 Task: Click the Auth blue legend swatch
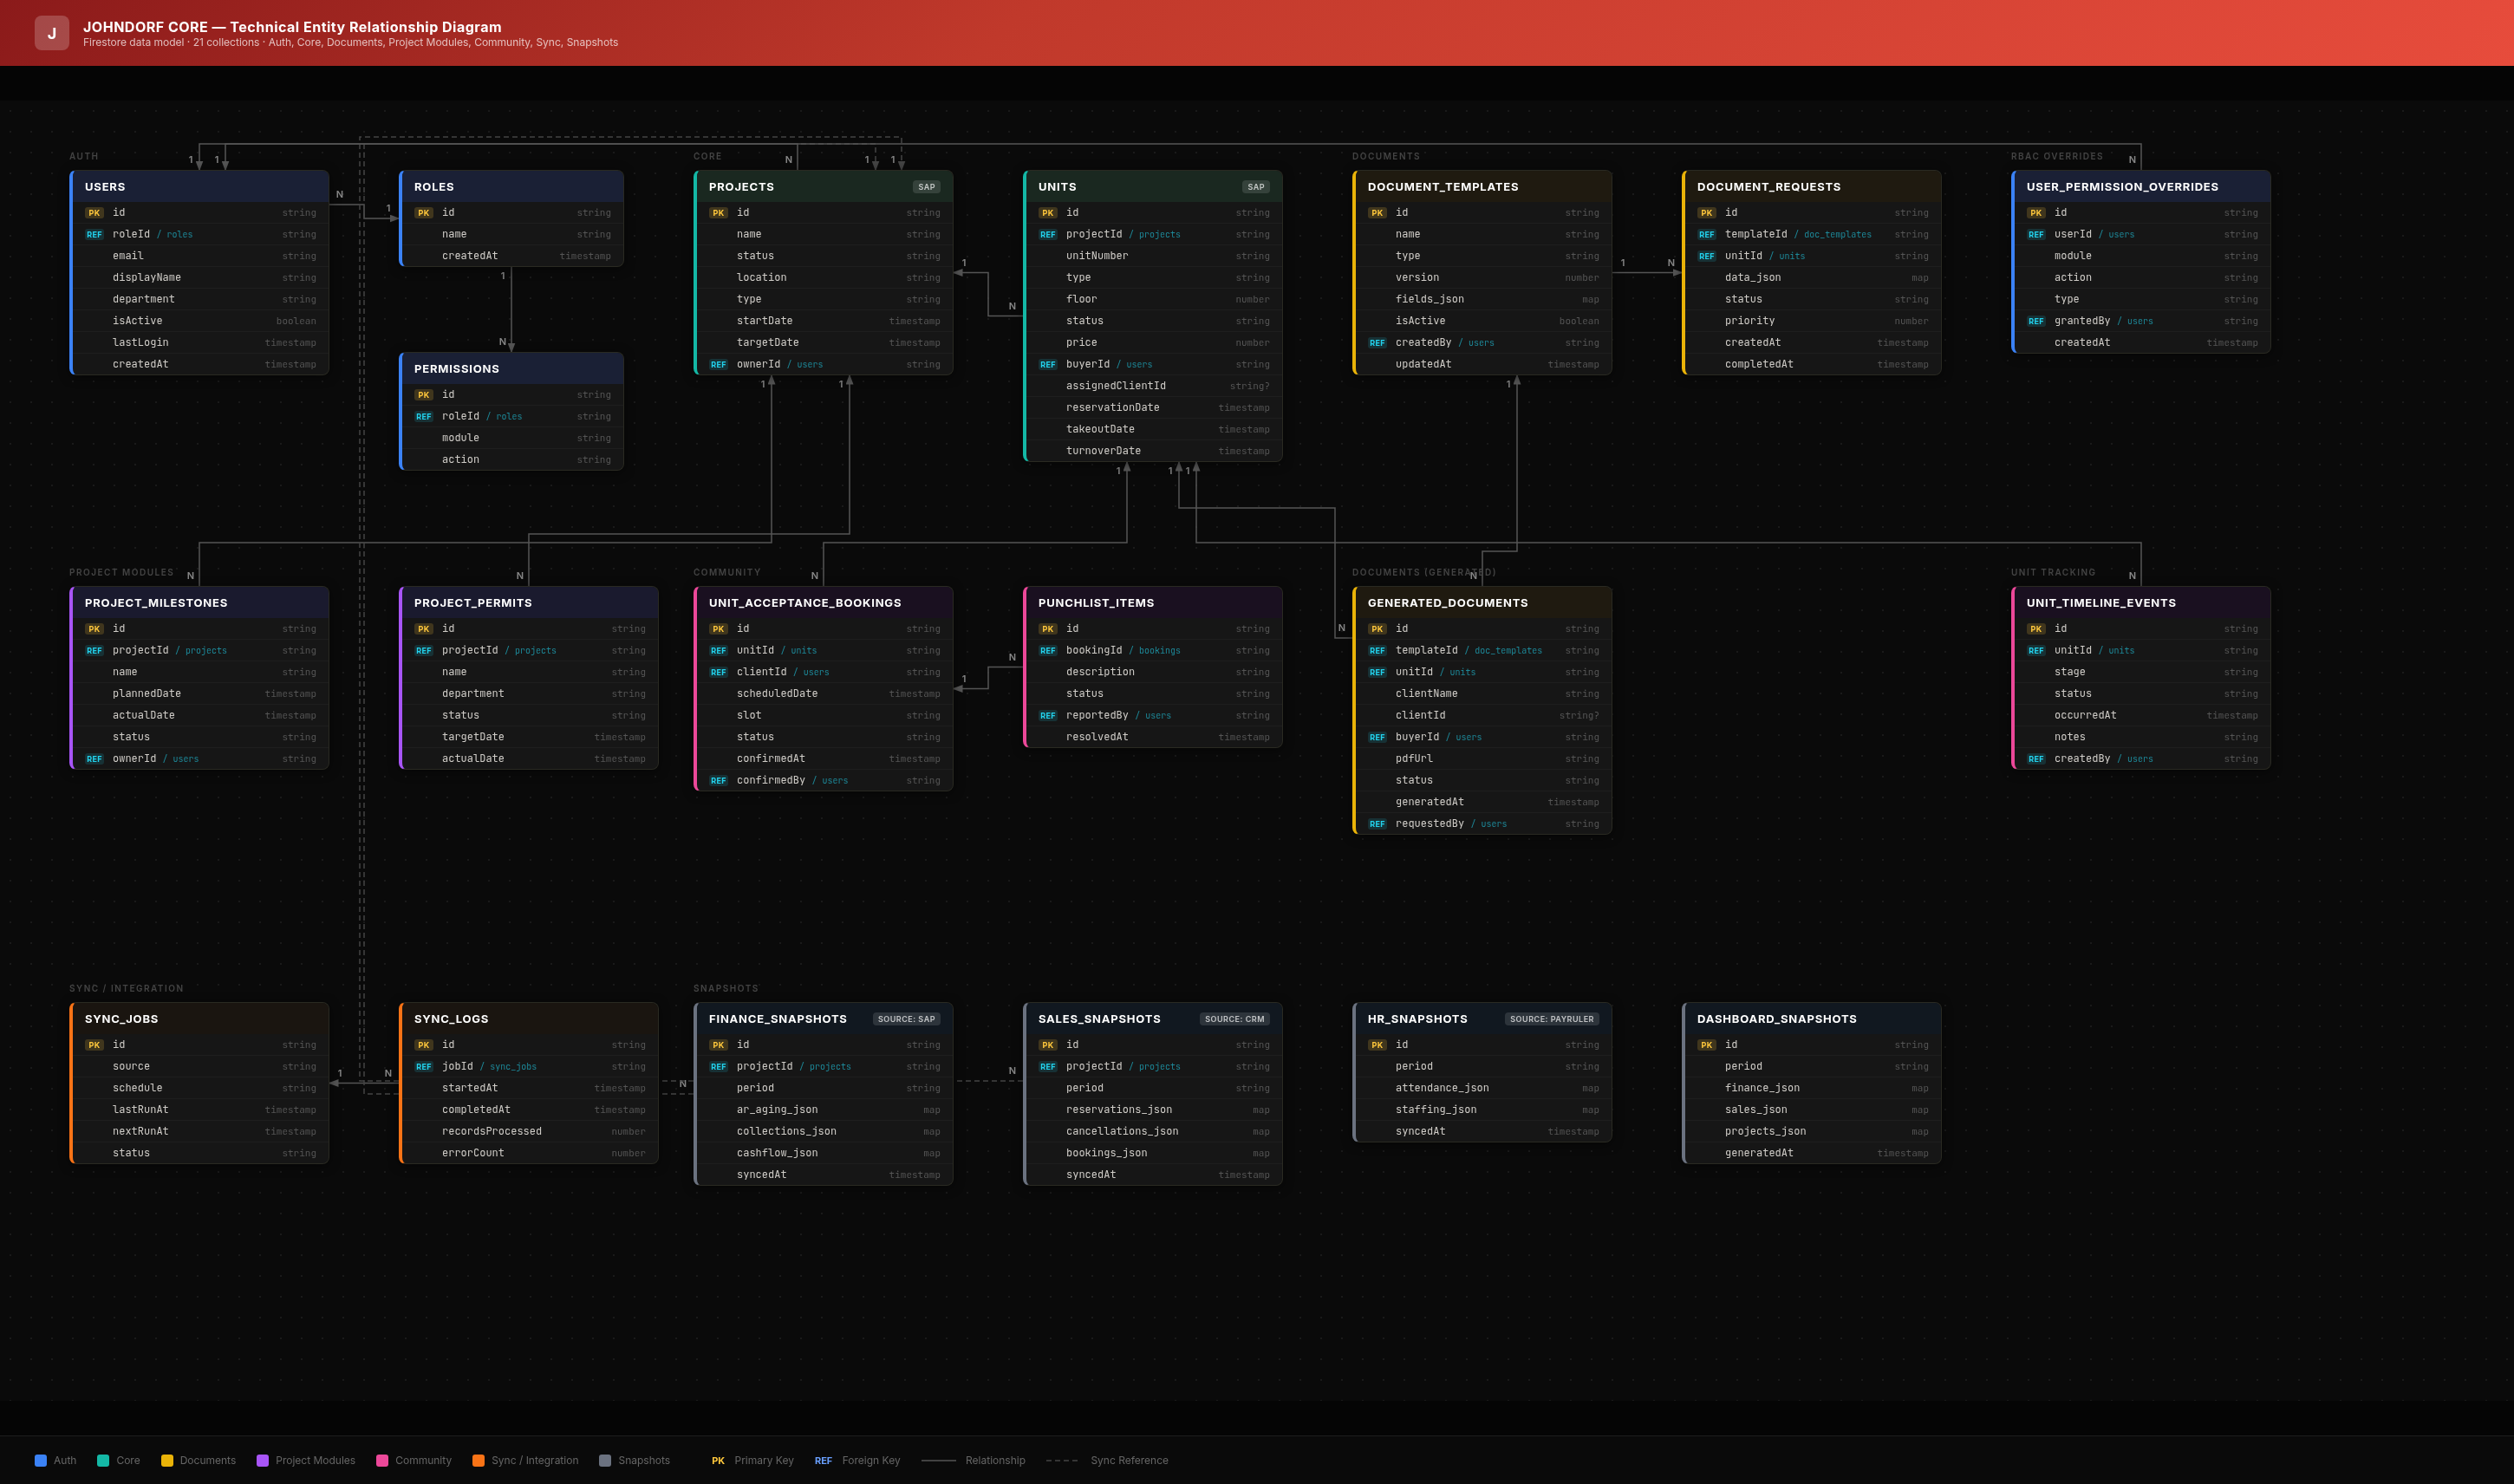[41, 1460]
